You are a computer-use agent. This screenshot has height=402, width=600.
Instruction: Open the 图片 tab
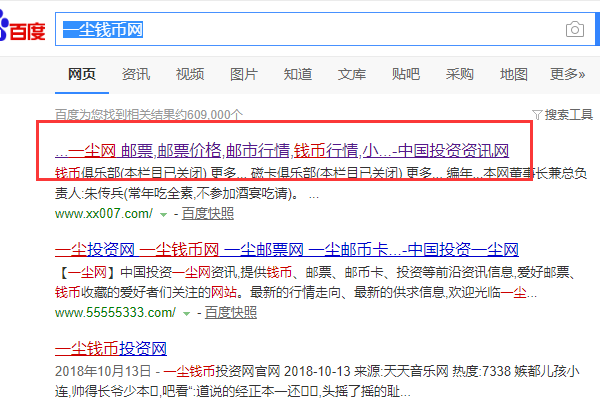point(244,74)
